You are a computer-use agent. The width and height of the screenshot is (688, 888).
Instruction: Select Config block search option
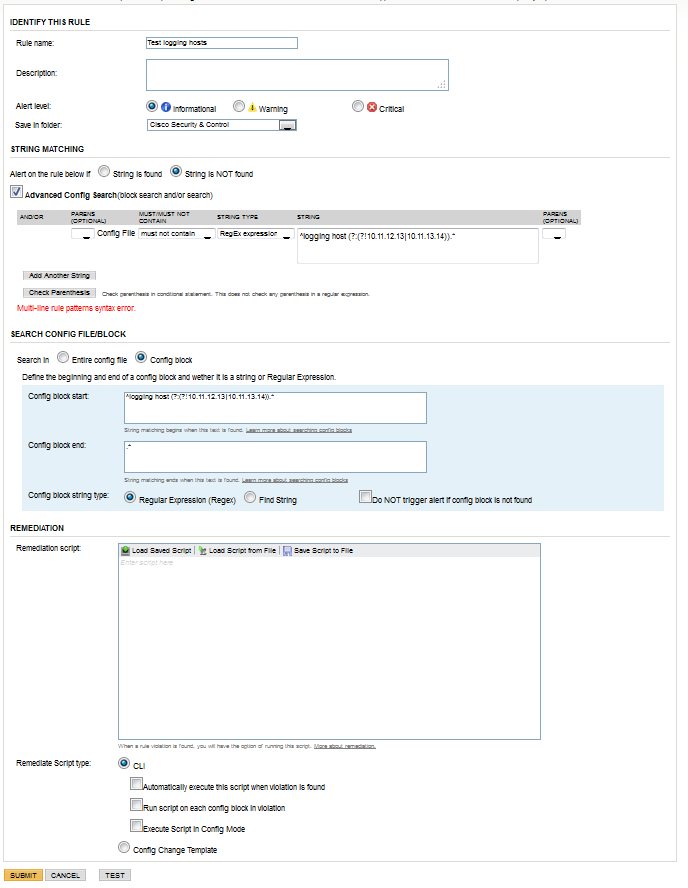(141, 357)
